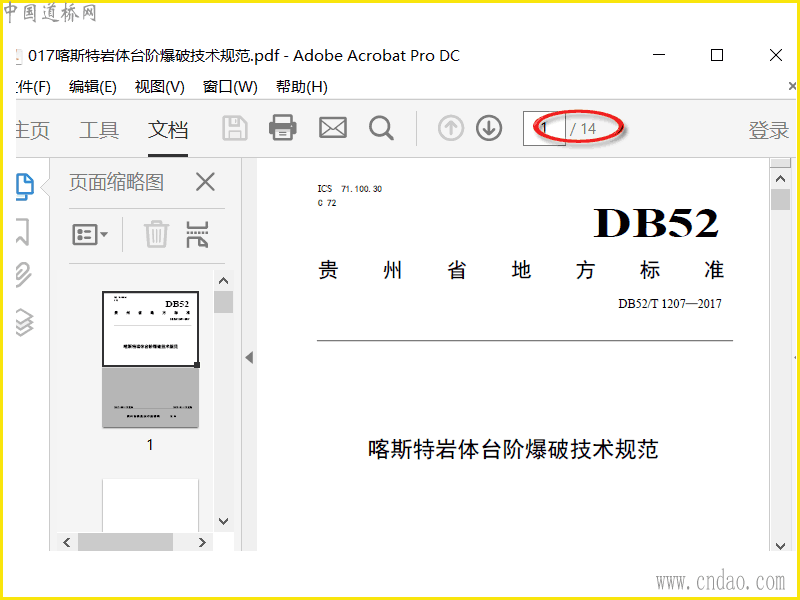The width and height of the screenshot is (800, 600).
Task: Delete selected page with trash icon
Action: [x=156, y=234]
